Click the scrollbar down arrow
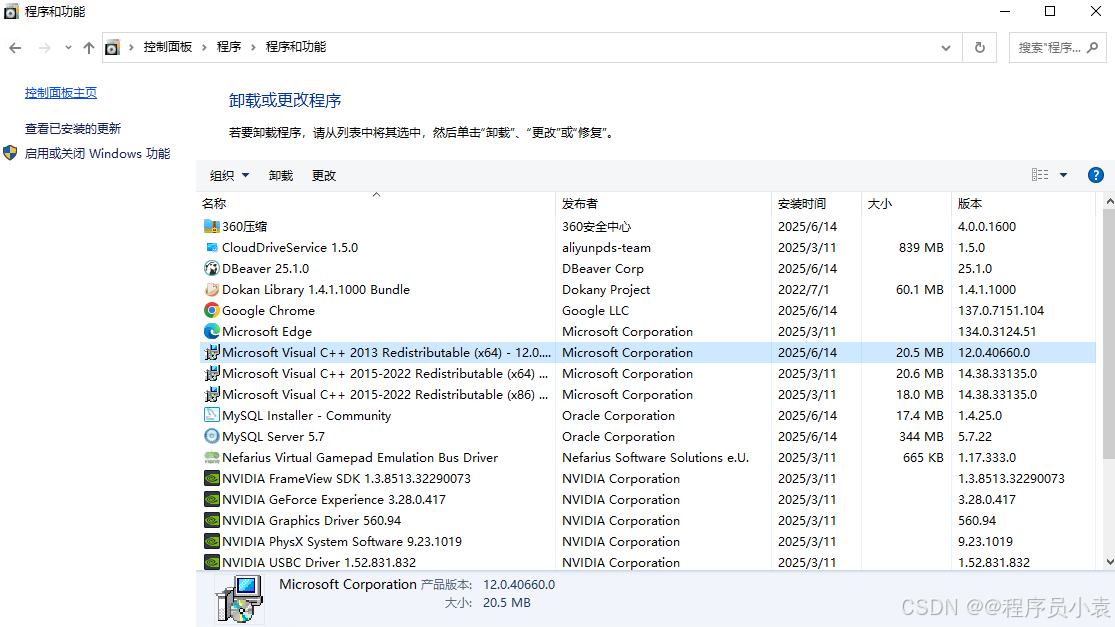The width and height of the screenshot is (1115, 627). click(x=1109, y=562)
